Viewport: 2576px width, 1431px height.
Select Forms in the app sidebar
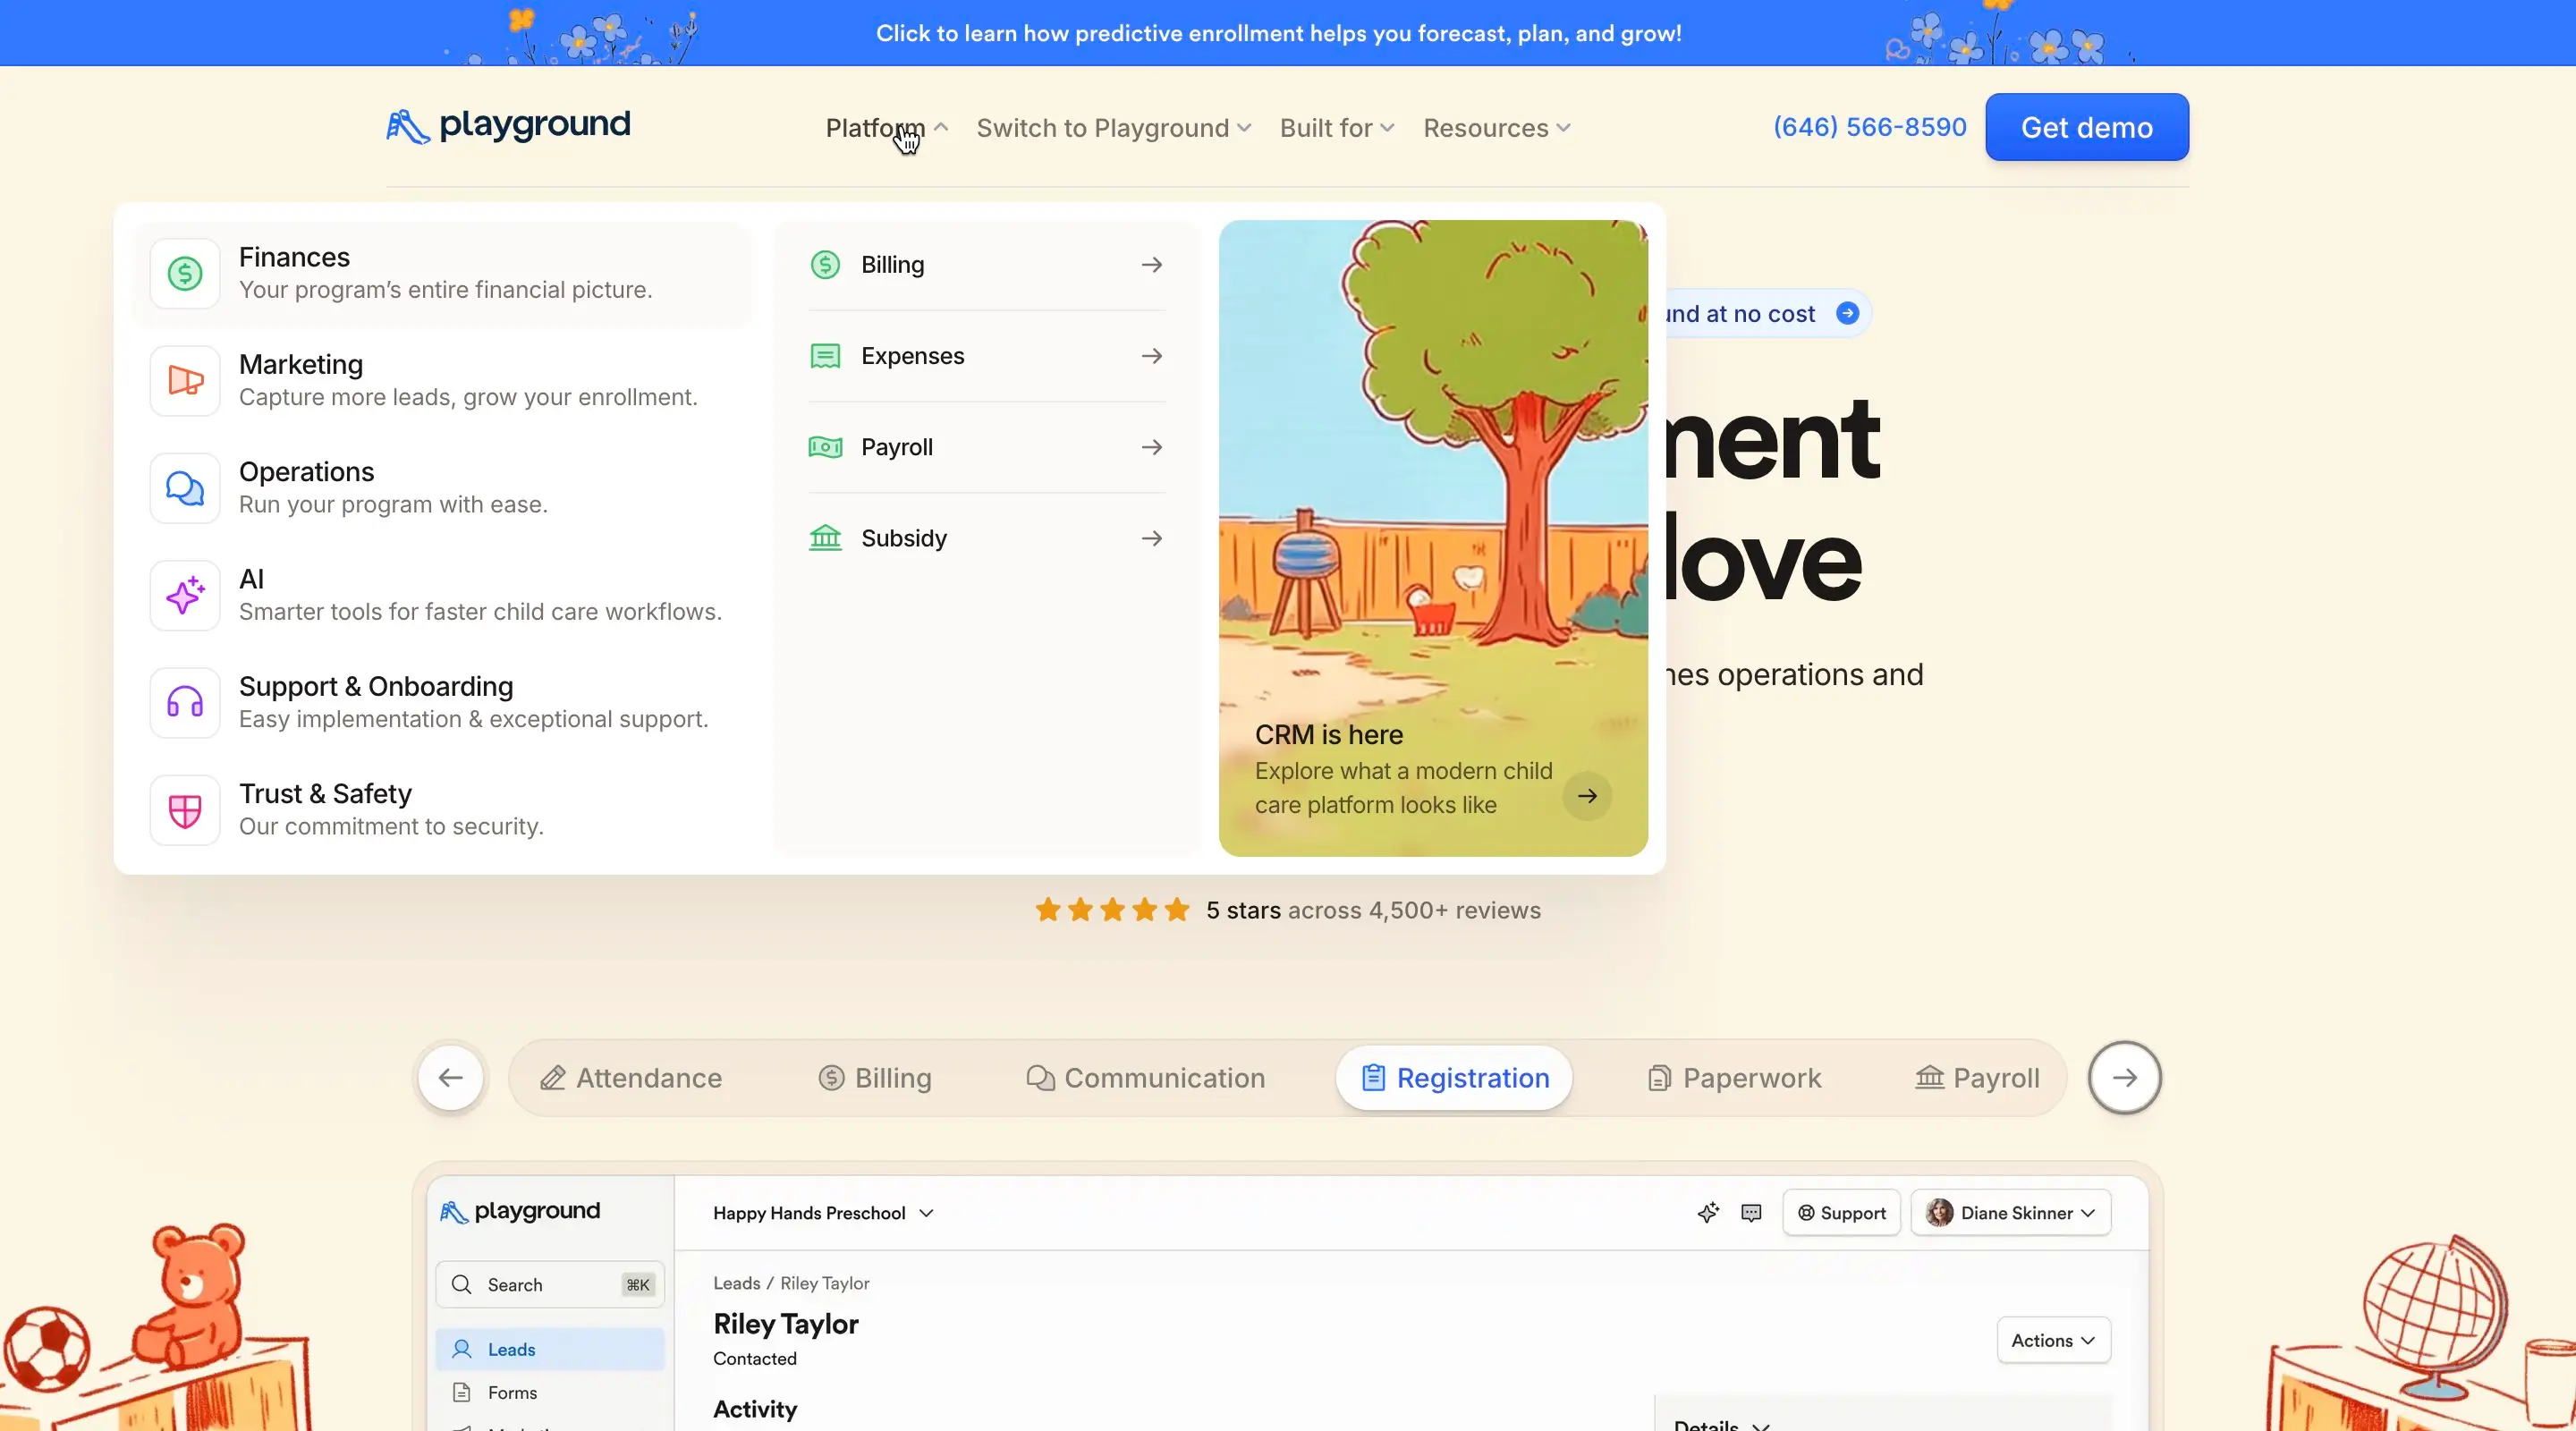coord(550,1392)
